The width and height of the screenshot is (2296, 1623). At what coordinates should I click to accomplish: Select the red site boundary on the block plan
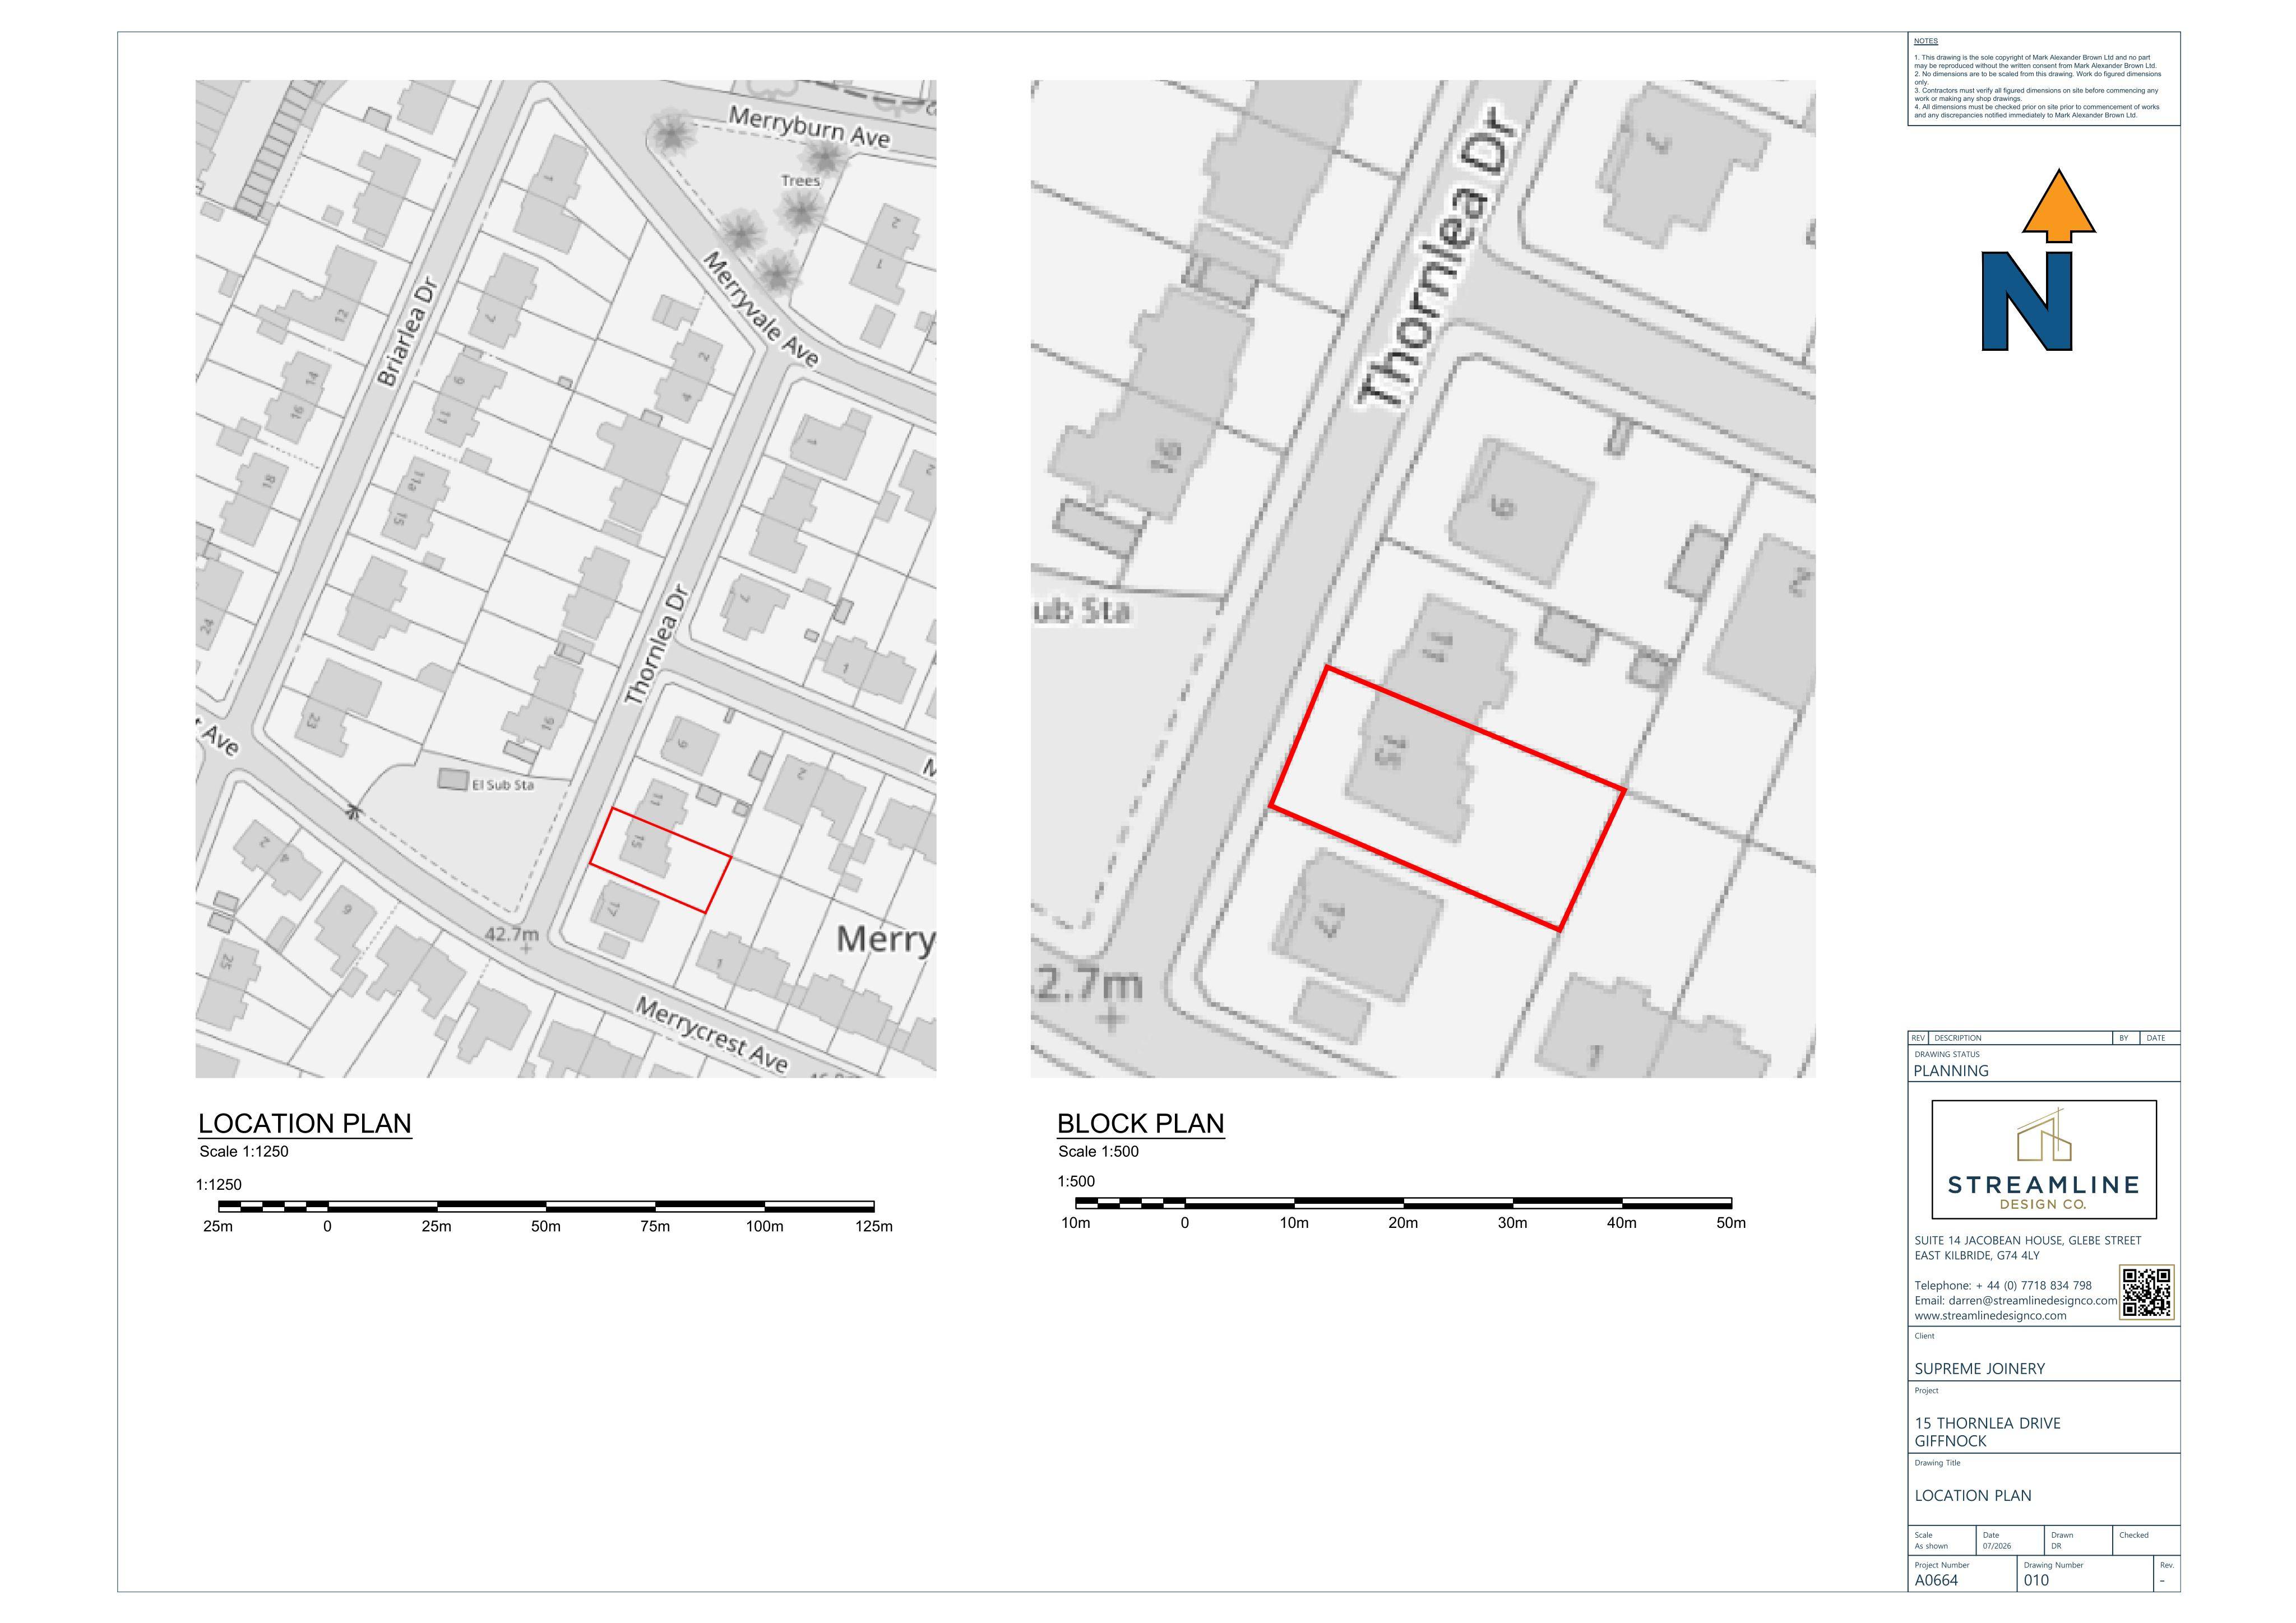click(x=1447, y=798)
